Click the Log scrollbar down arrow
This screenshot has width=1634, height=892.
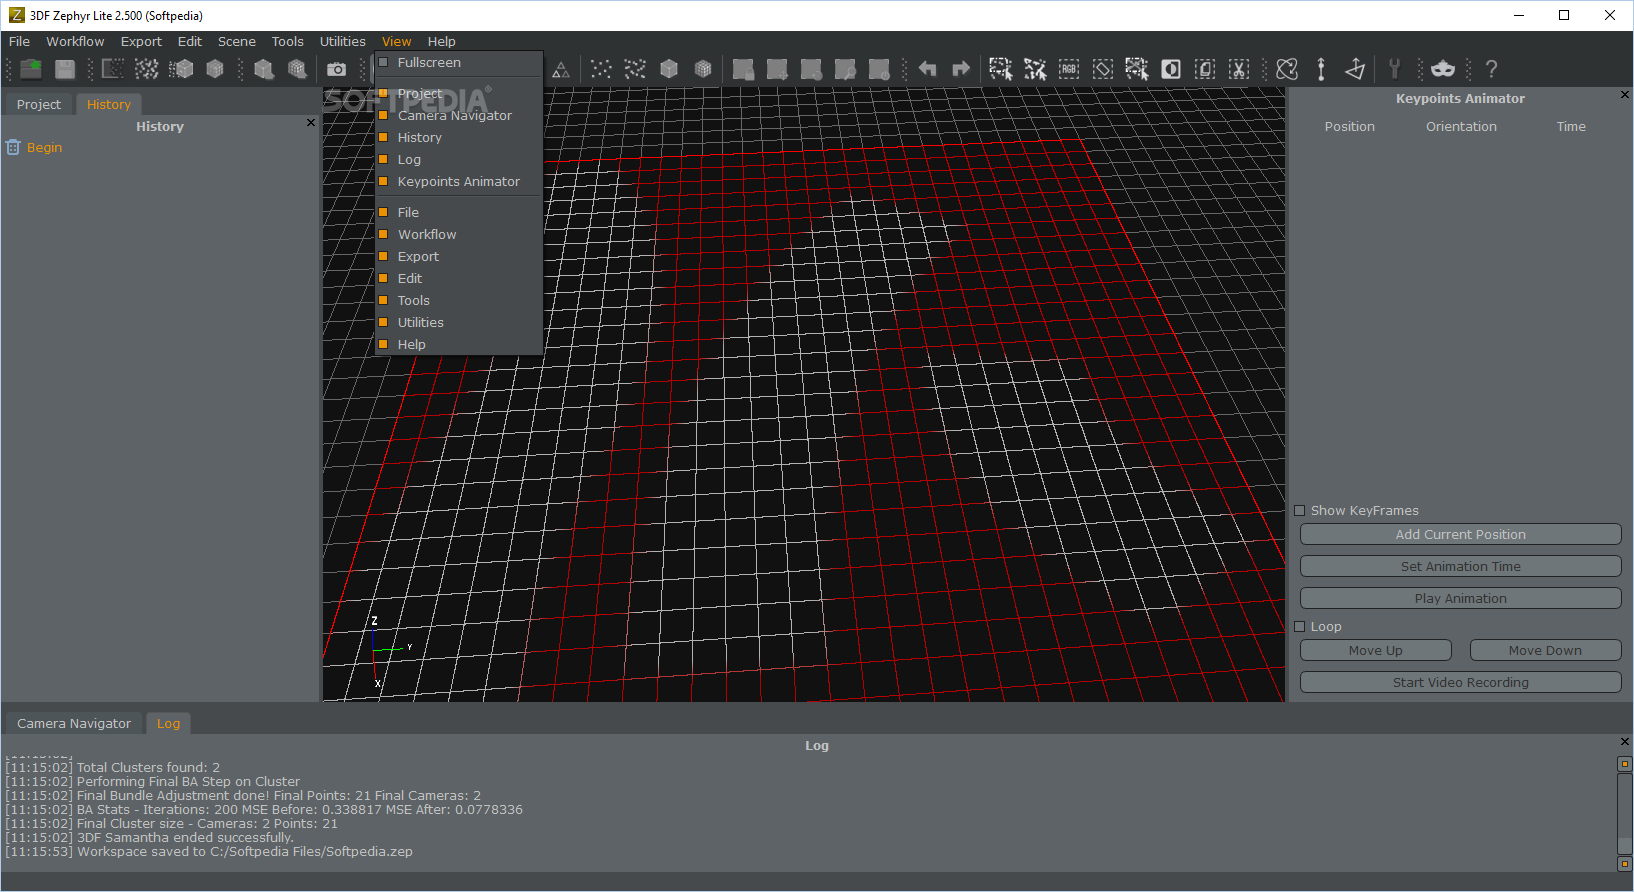pyautogui.click(x=1625, y=864)
